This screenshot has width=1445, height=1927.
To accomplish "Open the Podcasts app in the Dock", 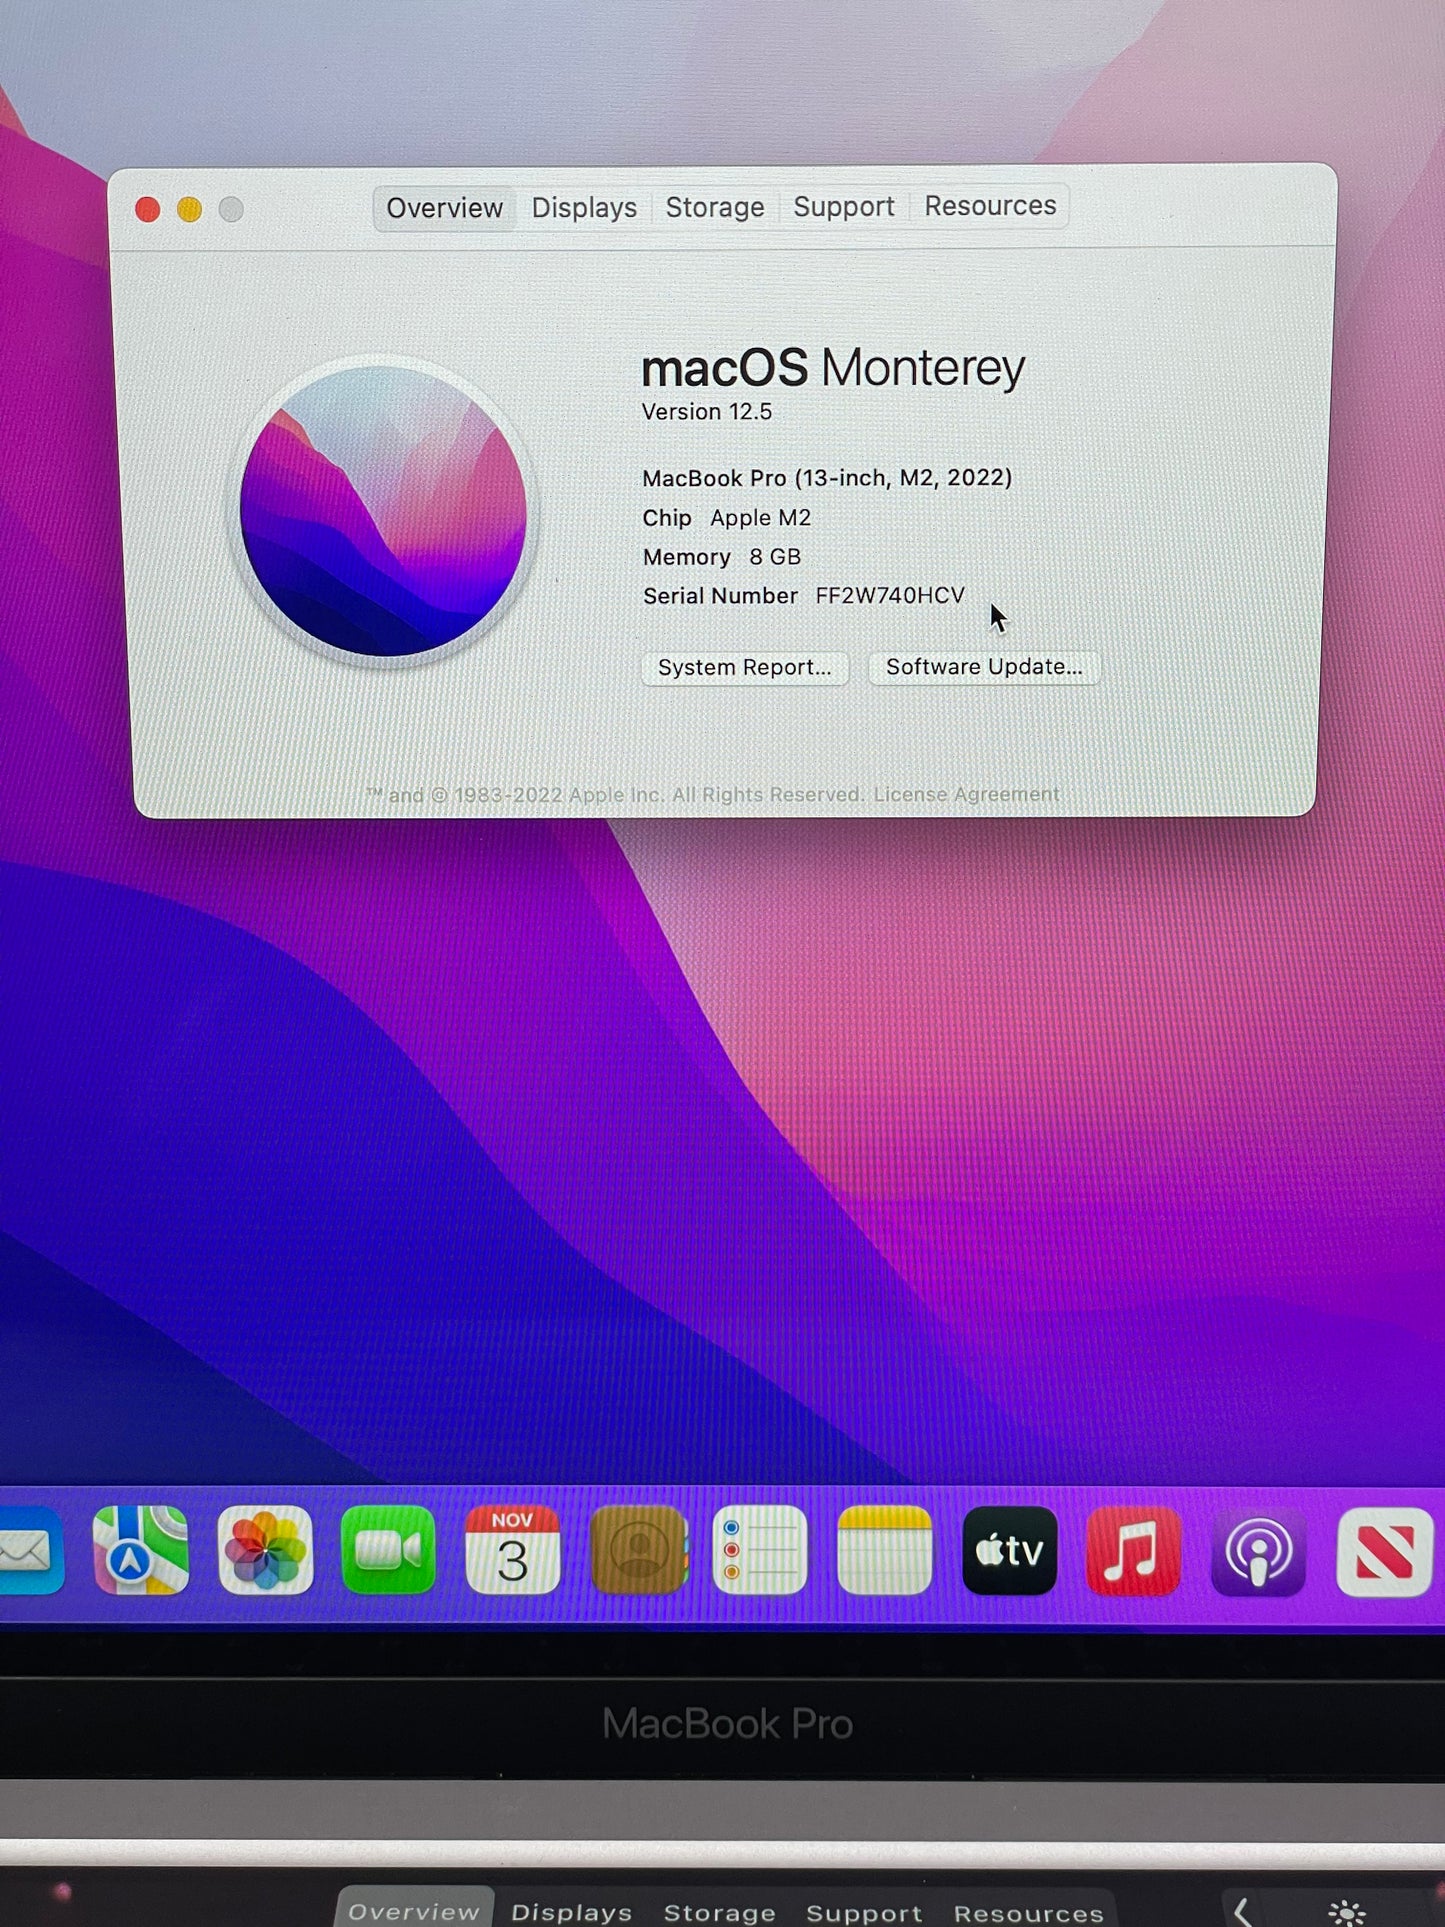I will pos(1258,1550).
